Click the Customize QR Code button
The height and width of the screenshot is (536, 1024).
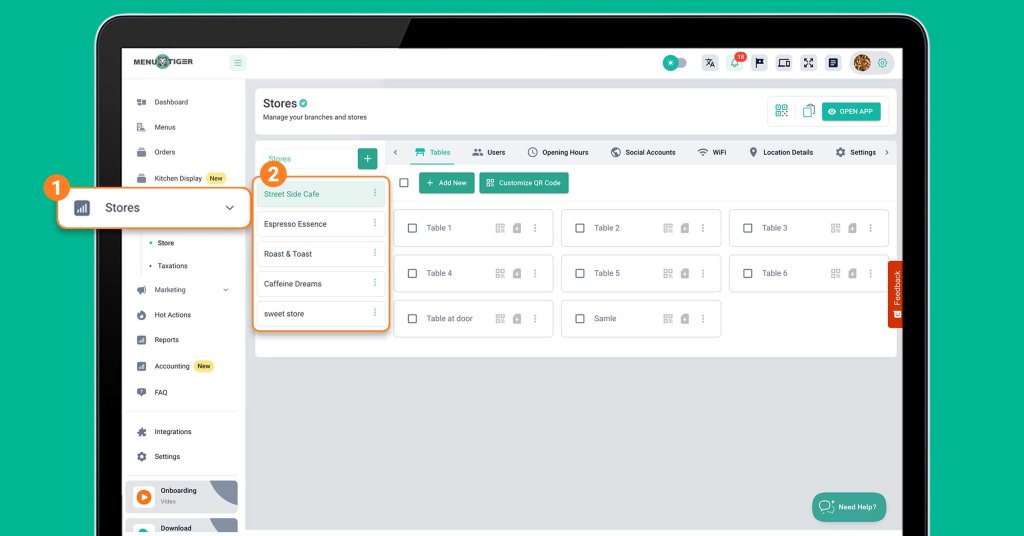point(523,183)
